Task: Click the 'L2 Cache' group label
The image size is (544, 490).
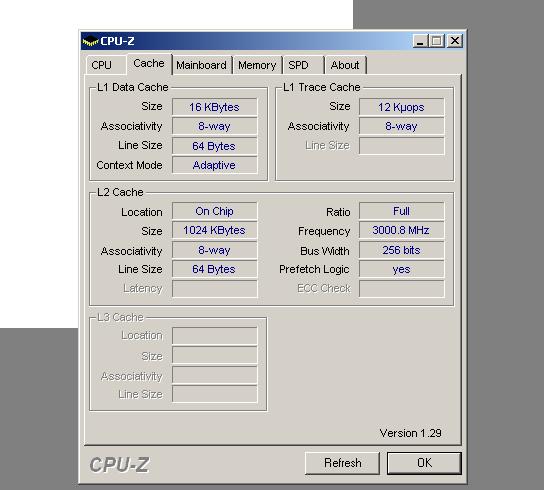Action: point(120,192)
